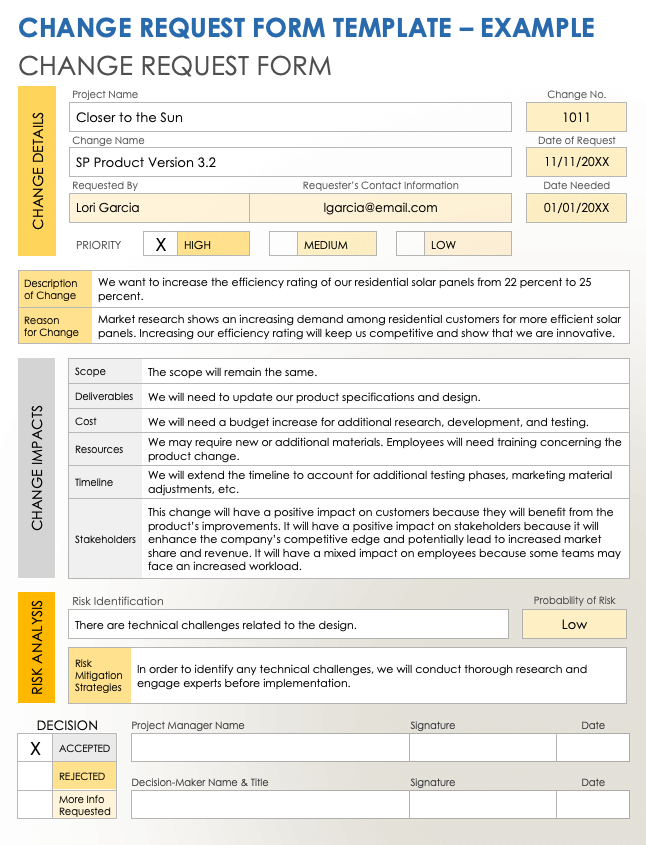
Task: Mark the REJECTED decision checkbox
Action: pos(35,776)
